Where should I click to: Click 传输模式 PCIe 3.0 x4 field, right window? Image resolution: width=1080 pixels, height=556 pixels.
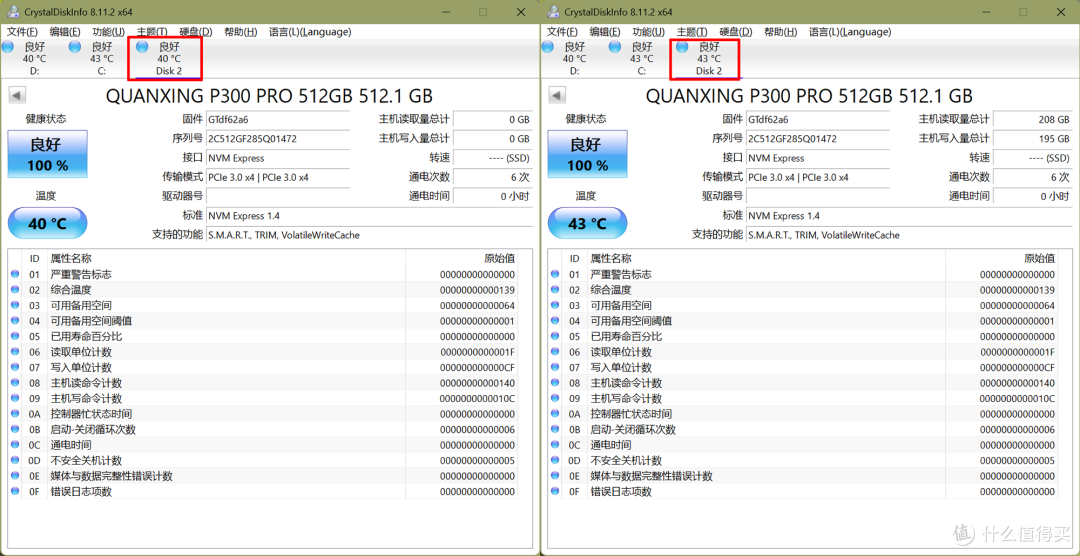pyautogui.click(x=818, y=177)
